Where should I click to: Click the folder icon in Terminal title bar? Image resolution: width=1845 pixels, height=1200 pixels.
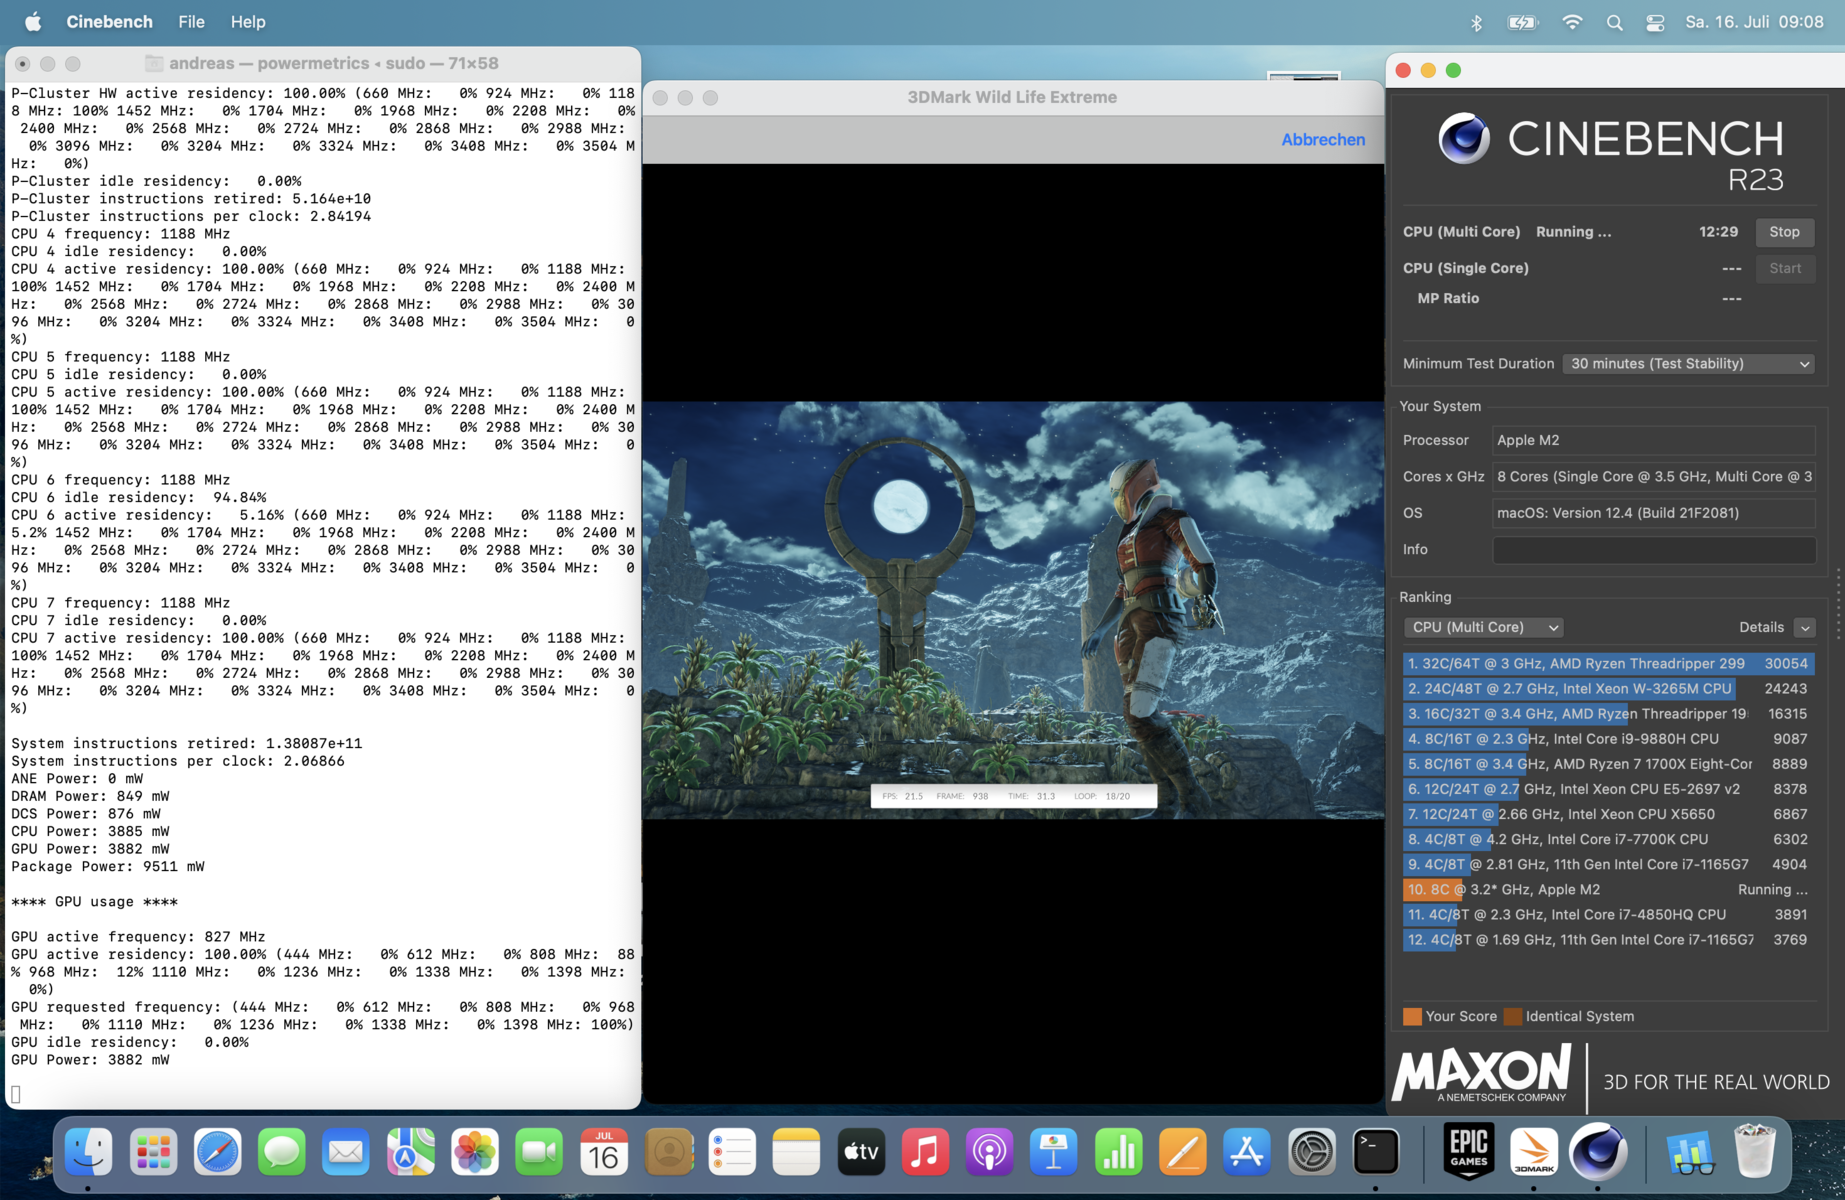[154, 64]
